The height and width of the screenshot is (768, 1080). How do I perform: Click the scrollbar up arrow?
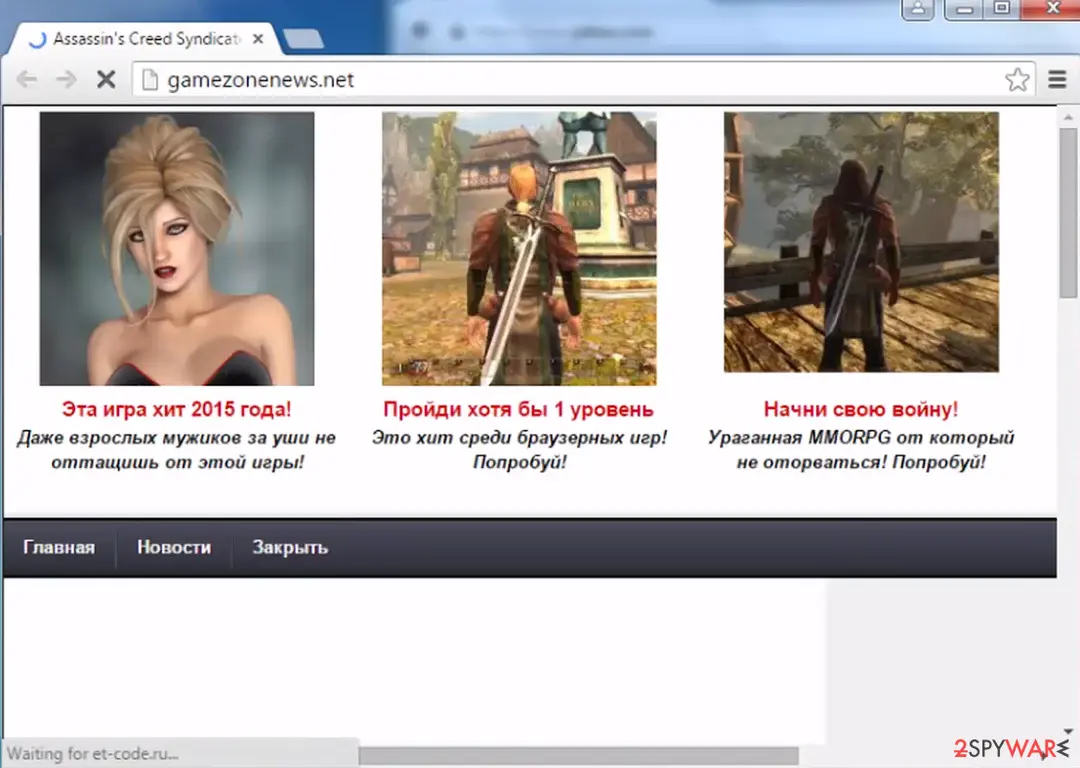tap(1068, 118)
